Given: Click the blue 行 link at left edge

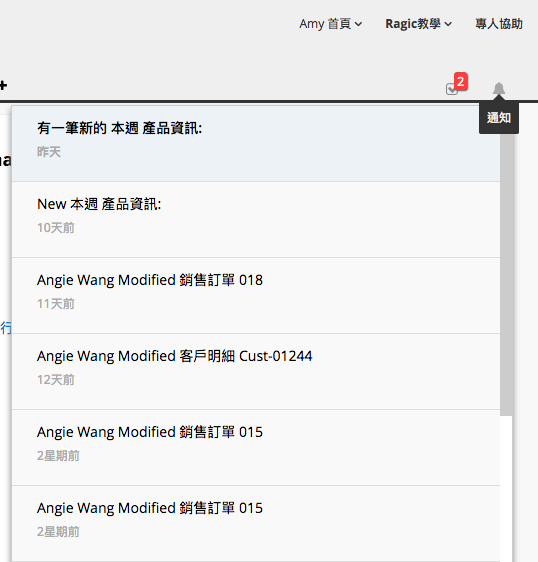Looking at the screenshot, I should [x=6, y=328].
